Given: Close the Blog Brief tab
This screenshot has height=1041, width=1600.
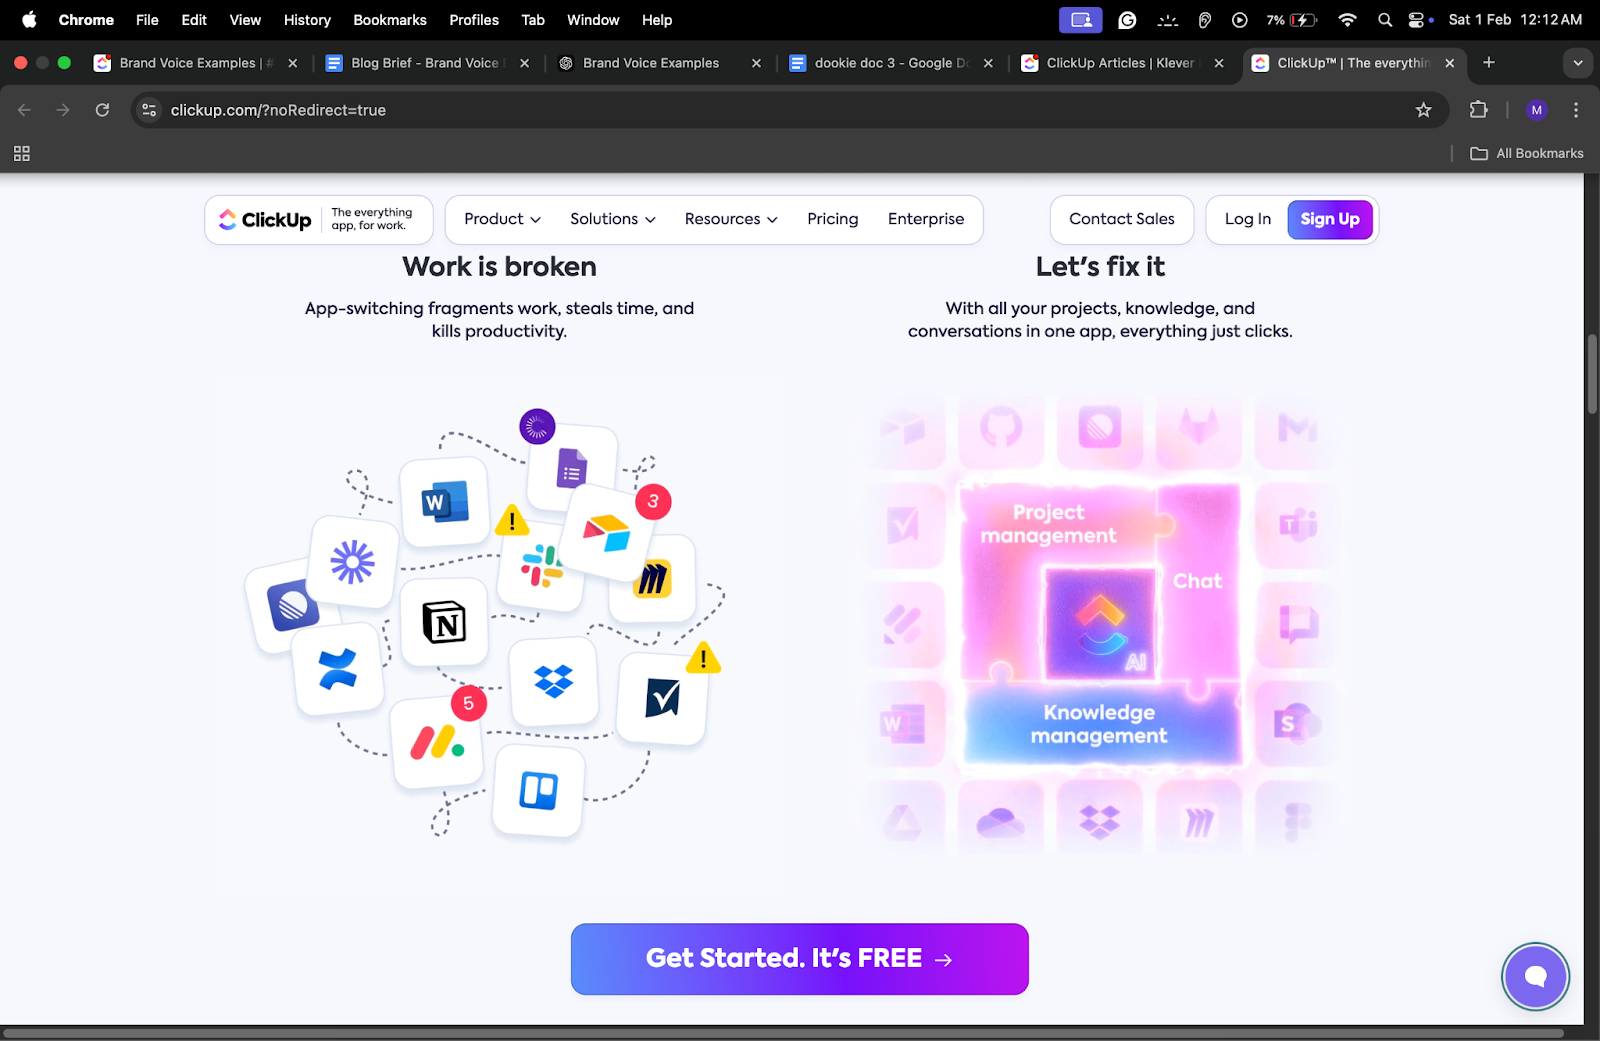Looking at the screenshot, I should (524, 63).
